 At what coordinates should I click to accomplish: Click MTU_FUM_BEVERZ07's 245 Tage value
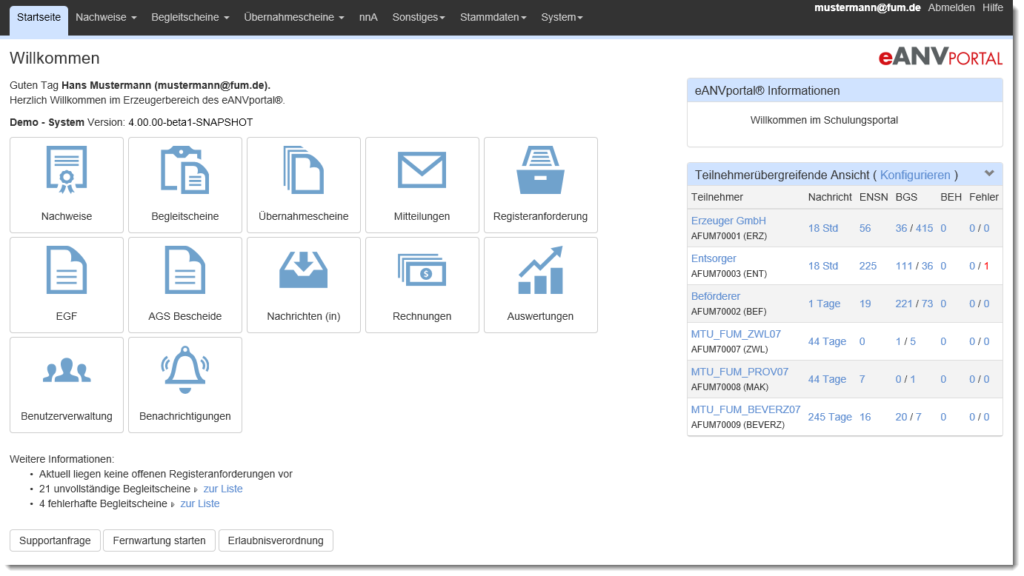tap(830, 417)
